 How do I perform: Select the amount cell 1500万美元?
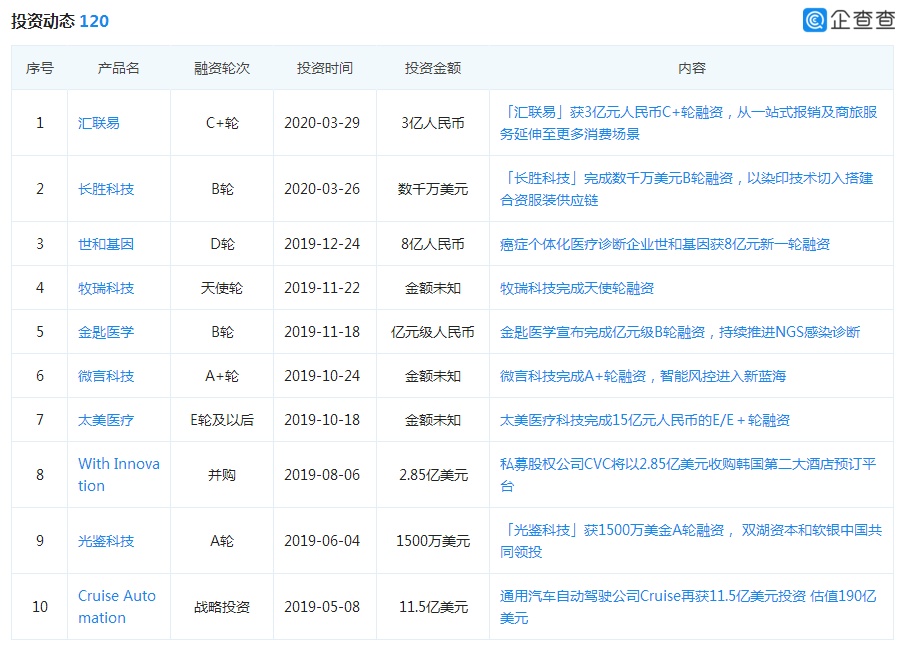pos(433,541)
